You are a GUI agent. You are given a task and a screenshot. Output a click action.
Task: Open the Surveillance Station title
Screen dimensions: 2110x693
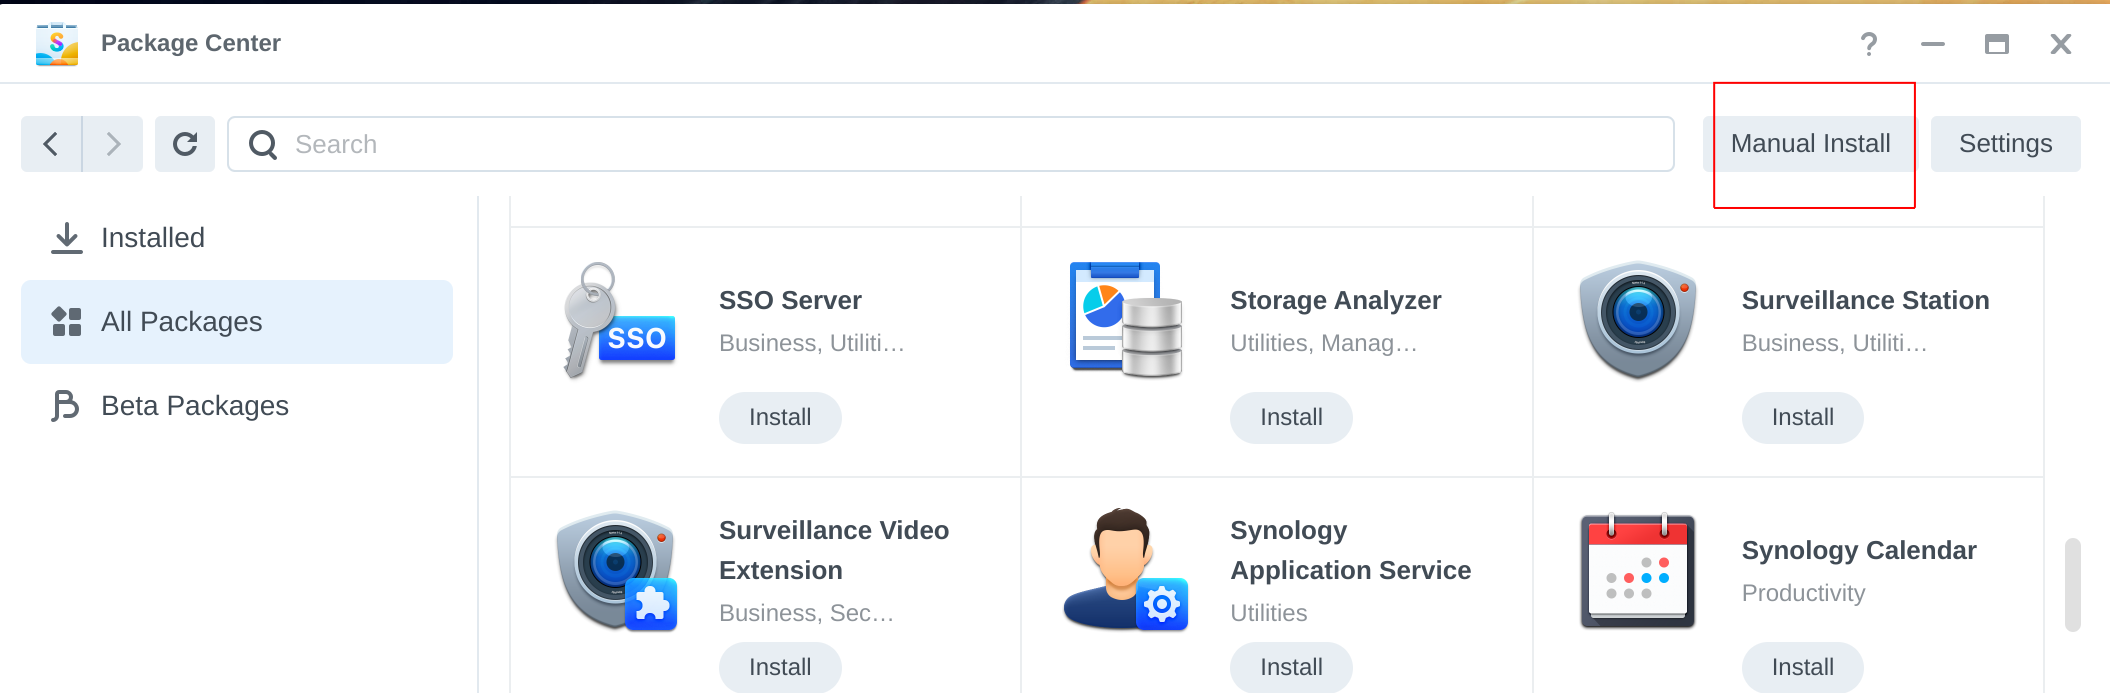click(x=1865, y=300)
